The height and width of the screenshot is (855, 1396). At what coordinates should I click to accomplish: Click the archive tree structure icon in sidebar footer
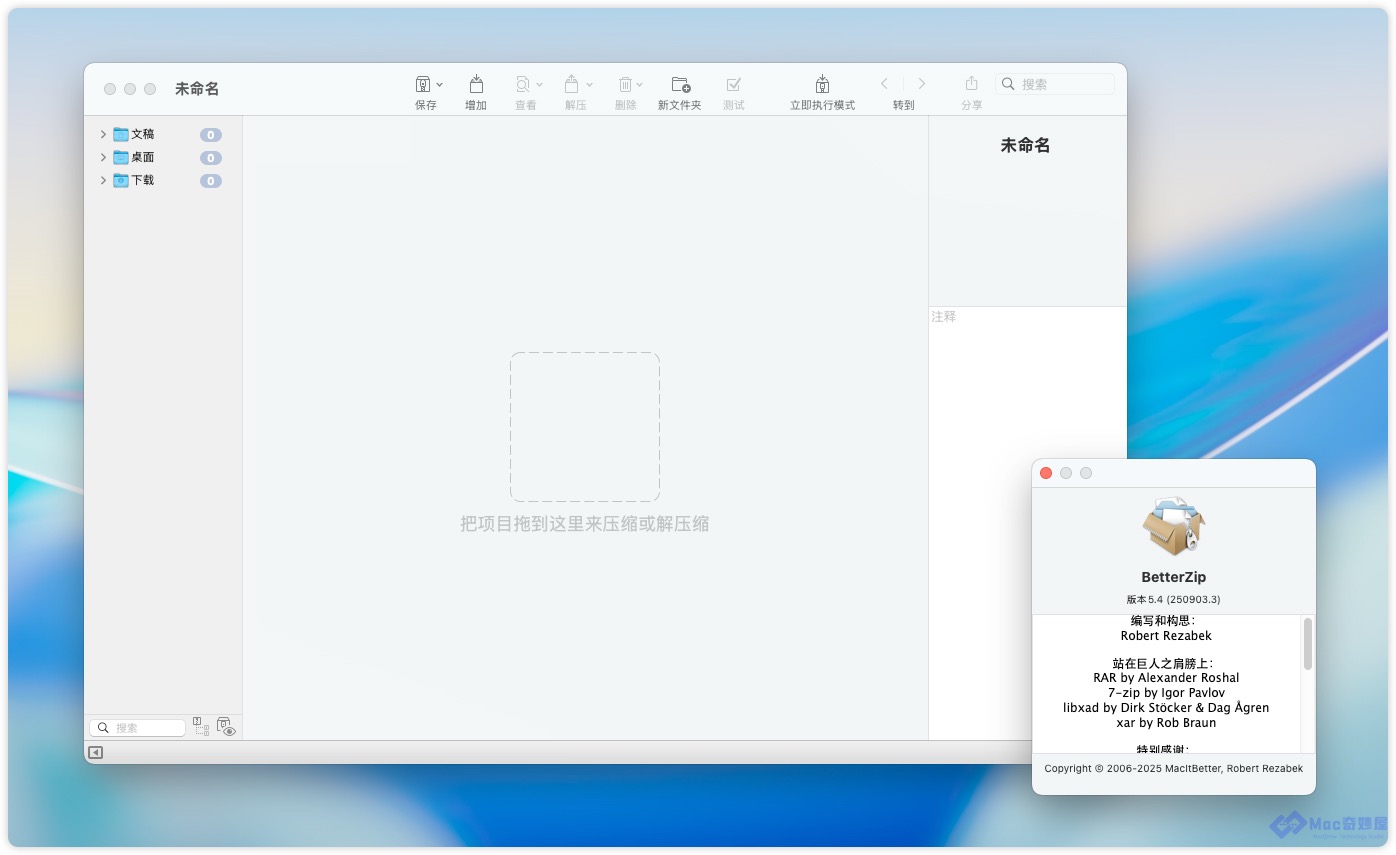(x=201, y=727)
